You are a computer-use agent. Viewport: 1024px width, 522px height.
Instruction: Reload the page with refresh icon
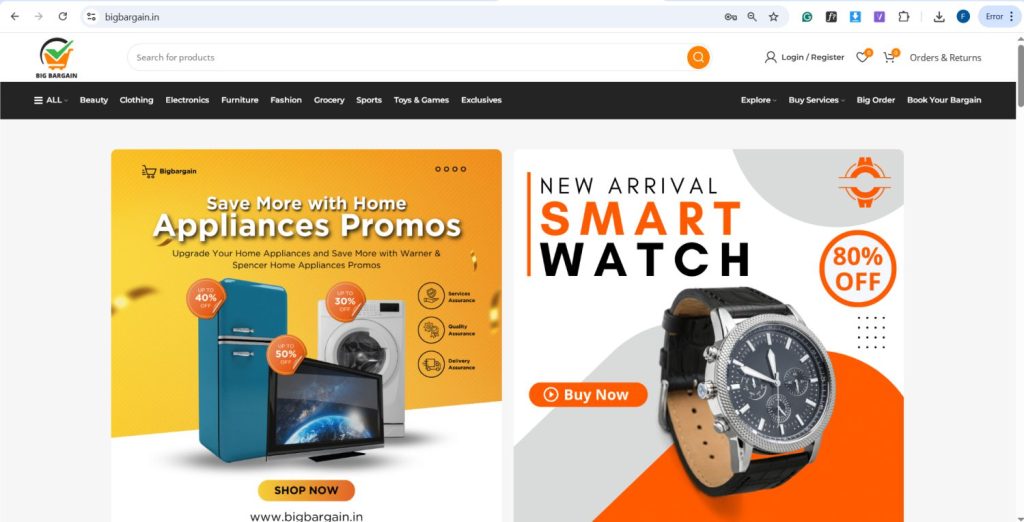pyautogui.click(x=63, y=16)
